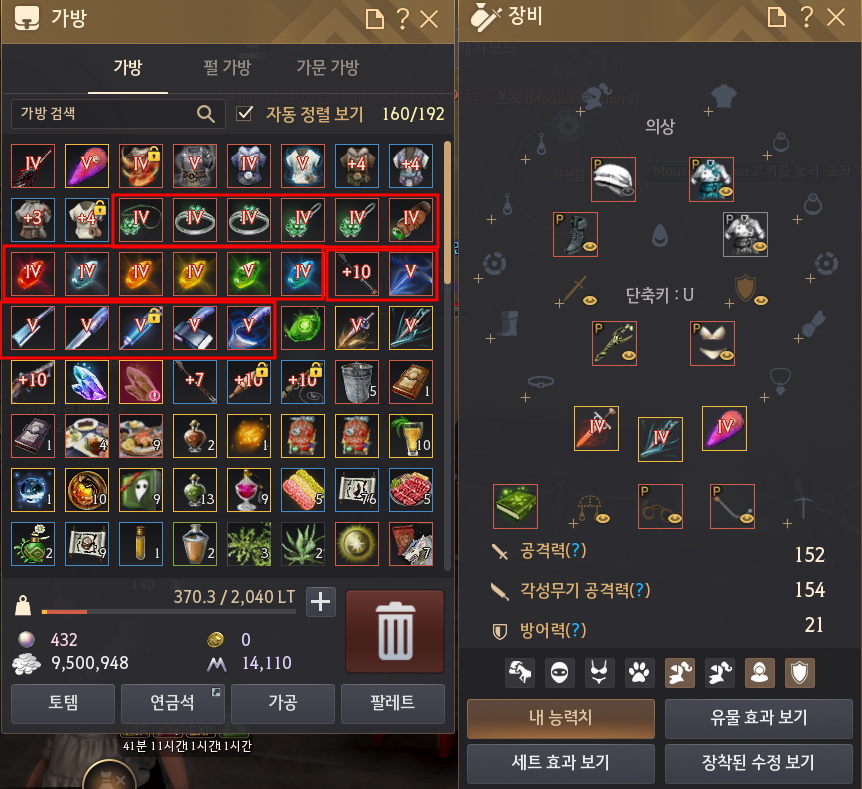Click the raw meat platter item
Screen dimensions: 862x789
411,490
